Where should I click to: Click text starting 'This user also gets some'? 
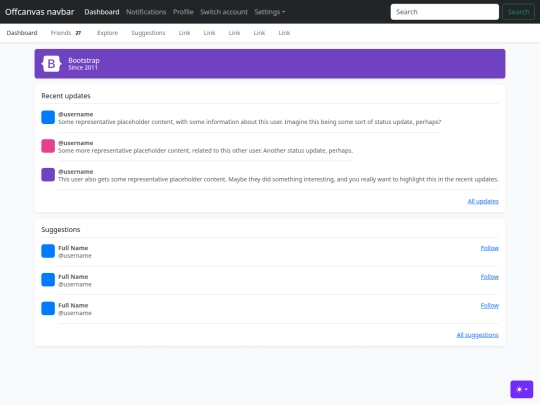click(278, 179)
